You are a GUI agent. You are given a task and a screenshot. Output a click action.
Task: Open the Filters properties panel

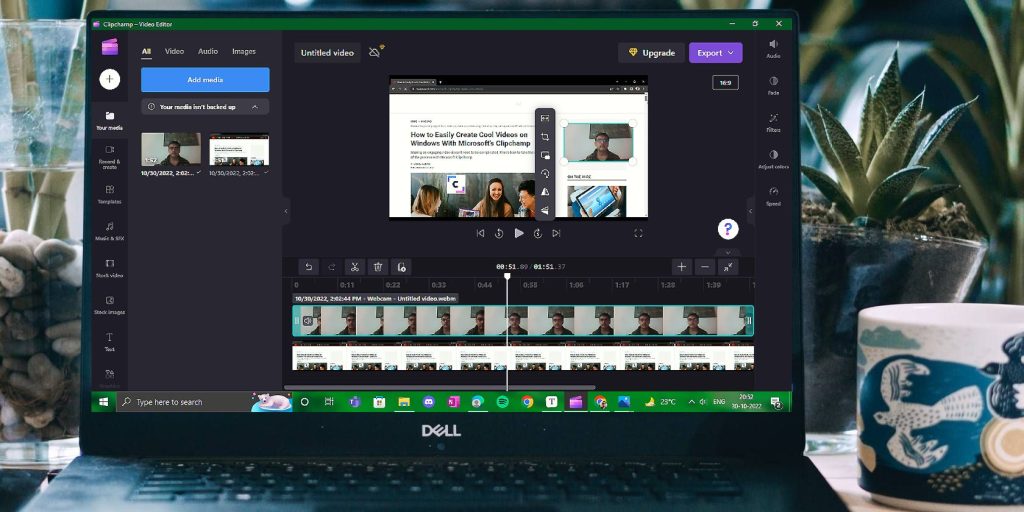[x=773, y=123]
